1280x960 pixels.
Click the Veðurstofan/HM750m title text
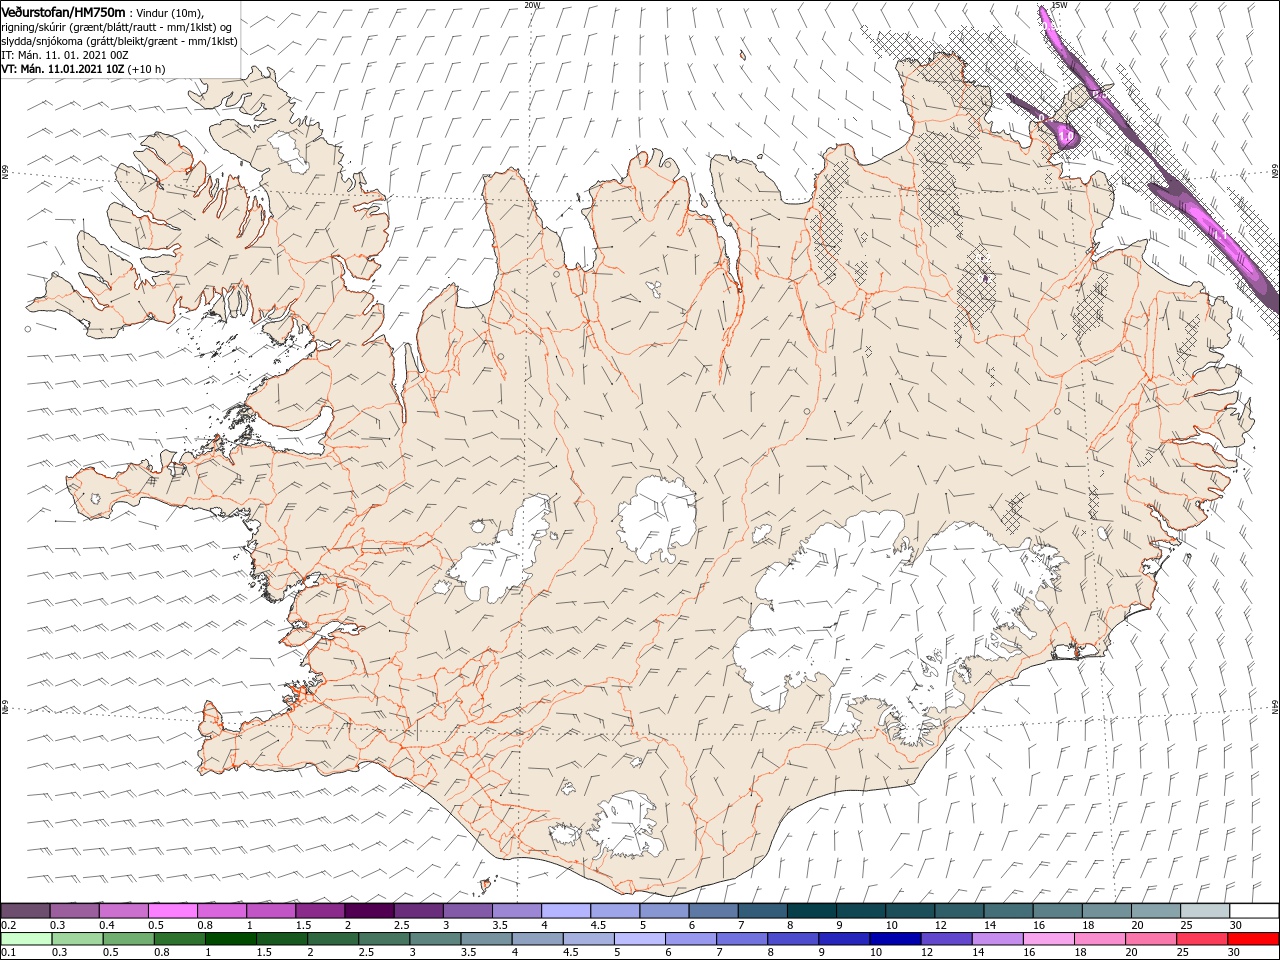point(63,11)
